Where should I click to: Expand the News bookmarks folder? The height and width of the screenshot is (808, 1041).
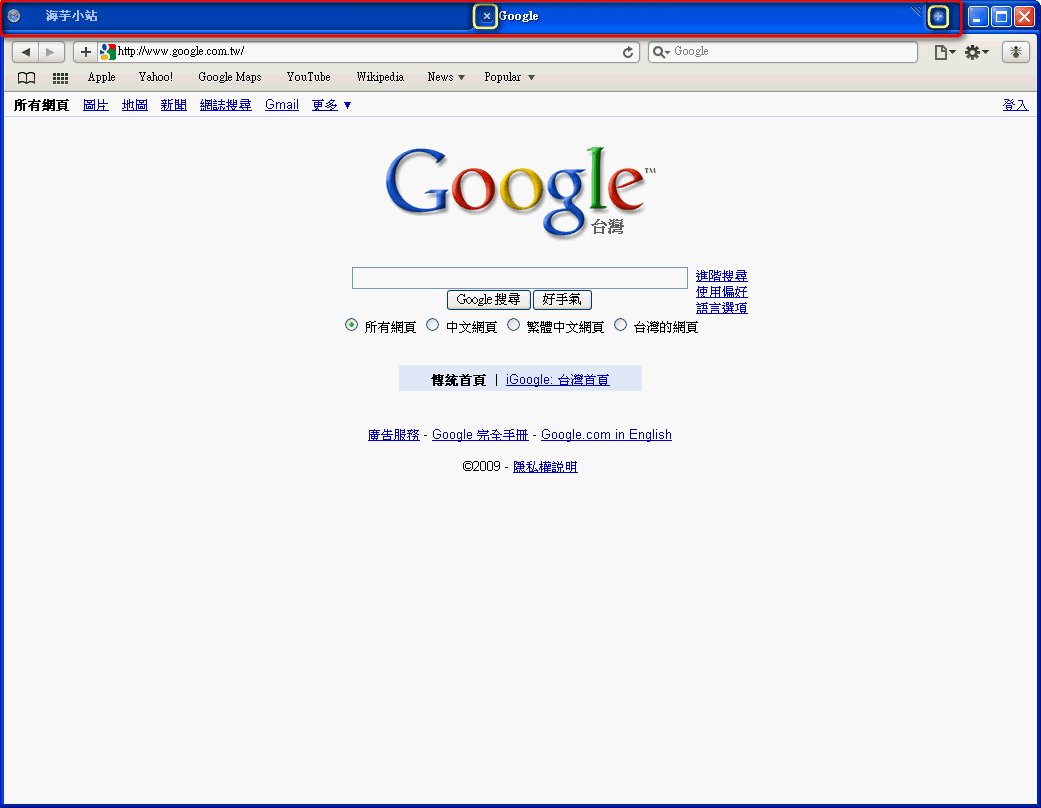tap(446, 77)
